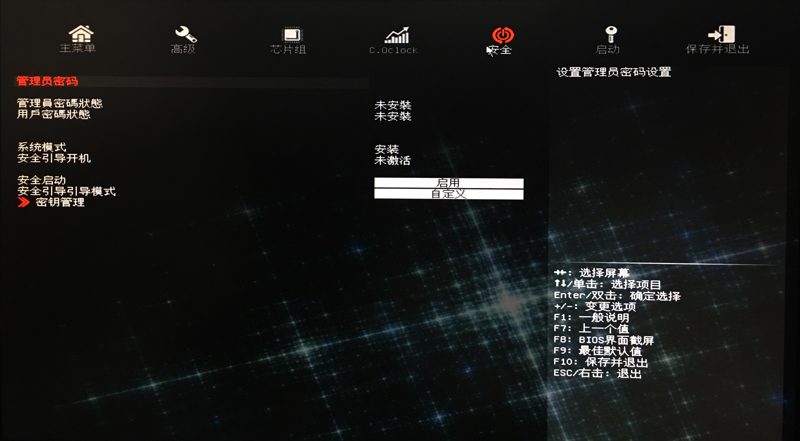The height and width of the screenshot is (441, 800).
Task: Select the 安全 power icon
Action: tap(503, 35)
